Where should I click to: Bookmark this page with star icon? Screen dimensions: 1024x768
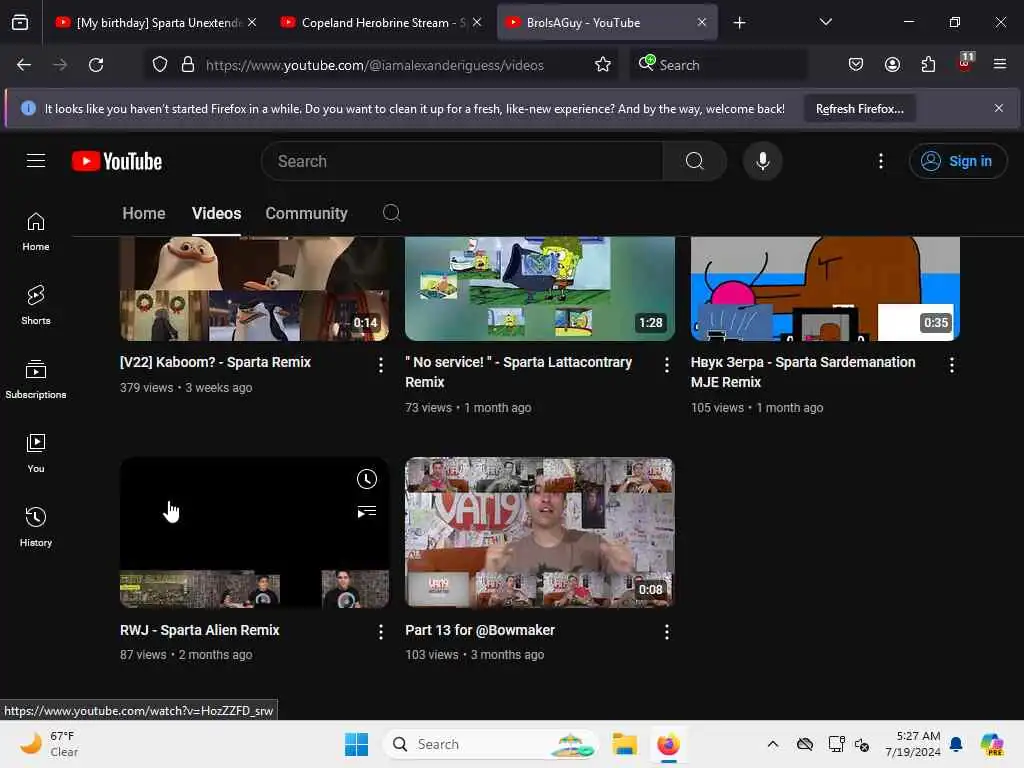pos(603,65)
